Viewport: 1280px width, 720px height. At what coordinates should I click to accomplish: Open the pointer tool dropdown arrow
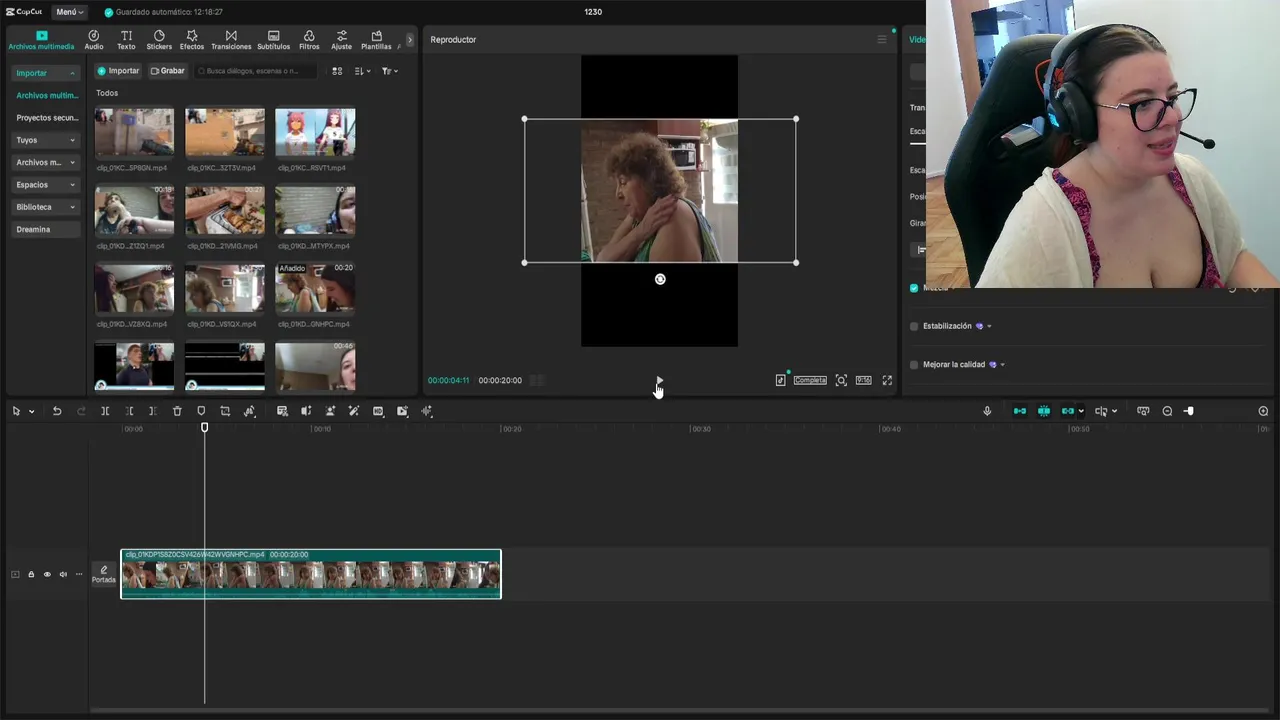(x=31, y=412)
